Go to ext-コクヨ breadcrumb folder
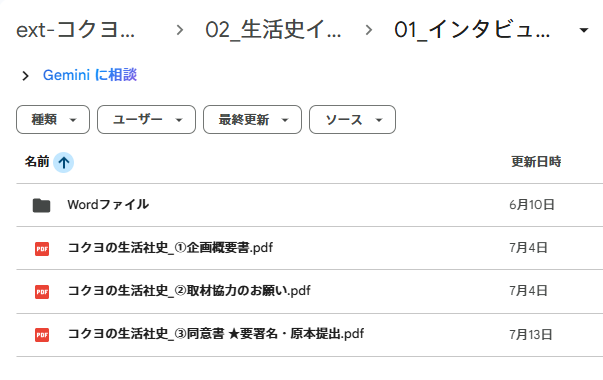This screenshot has height=380, width=603. pos(75,30)
